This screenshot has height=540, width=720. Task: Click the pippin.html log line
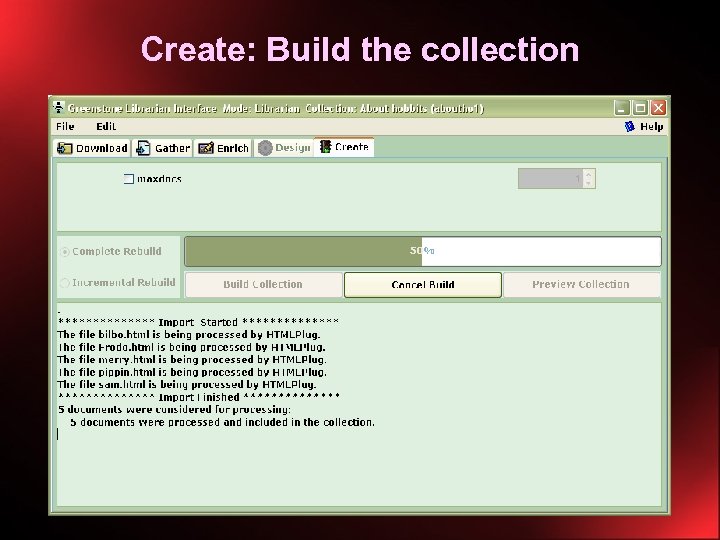192,372
